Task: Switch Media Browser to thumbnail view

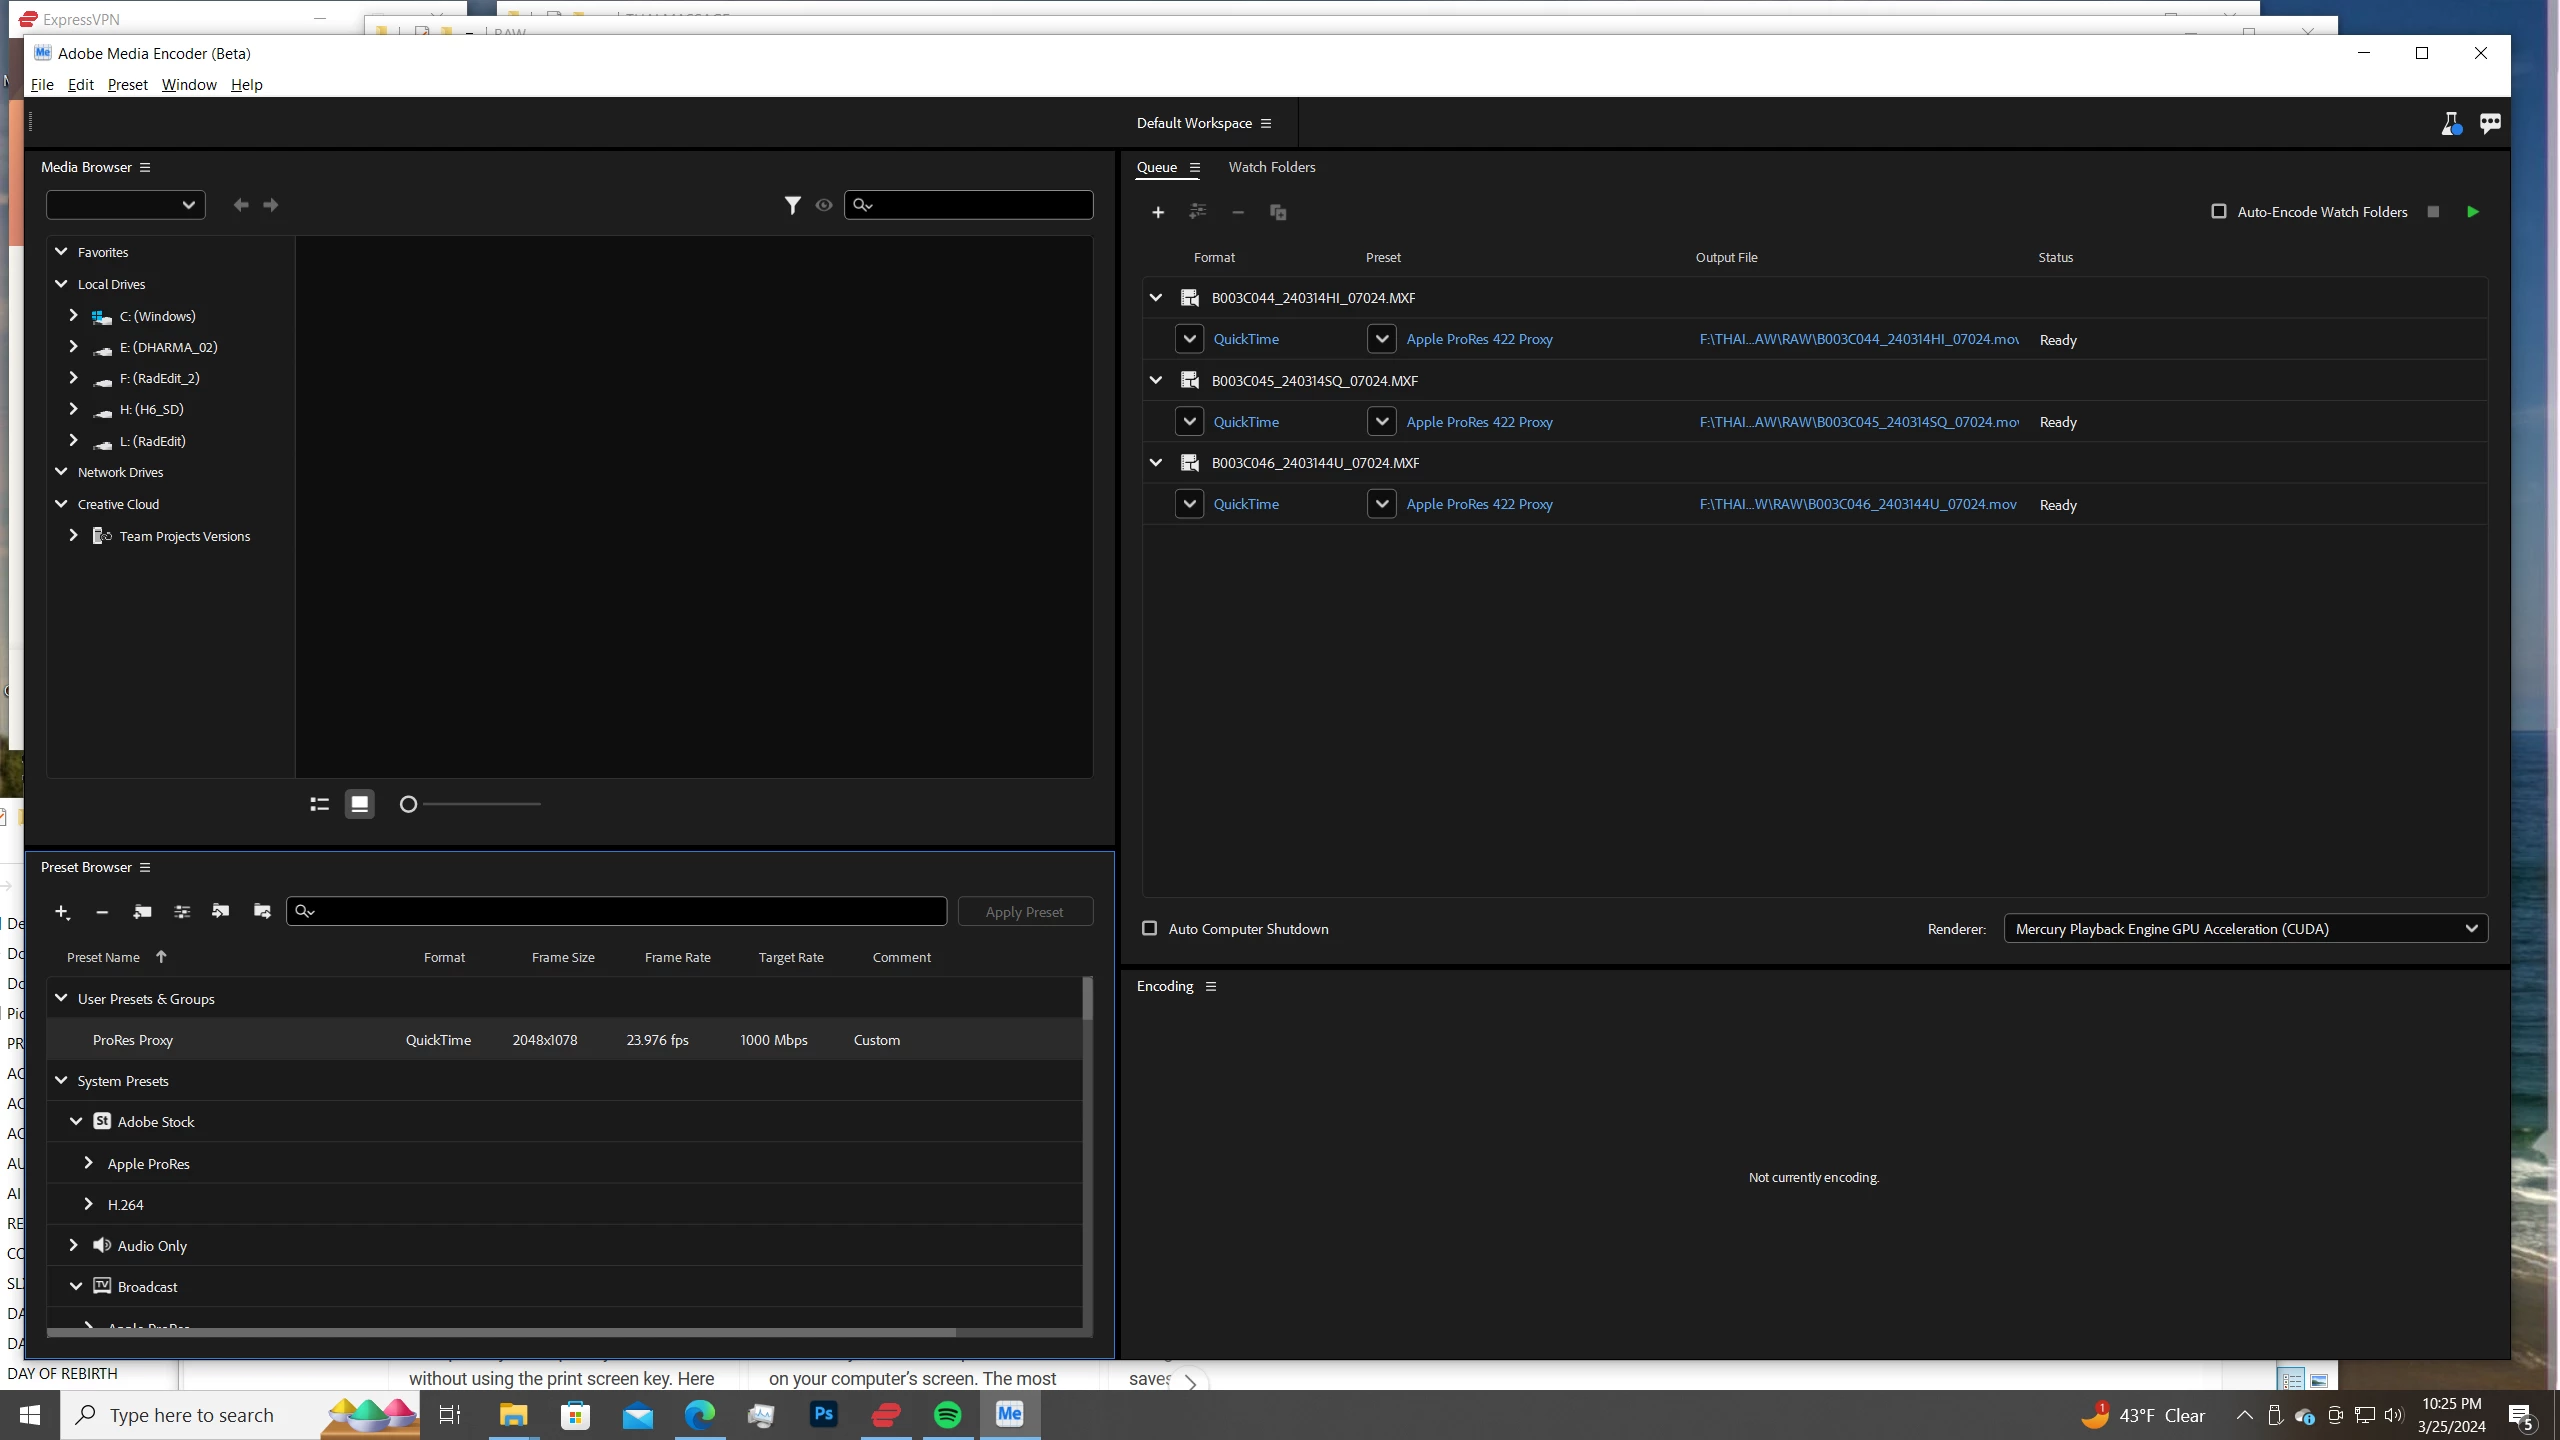Action: tap(359, 804)
